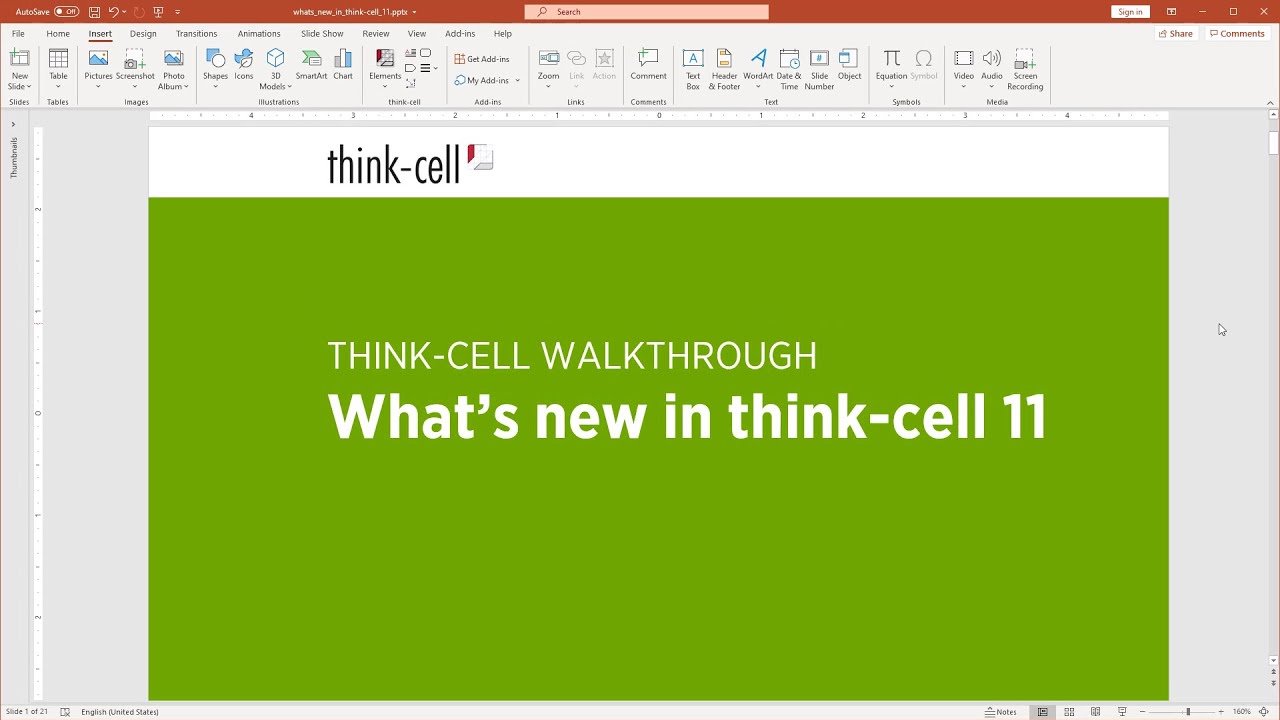Switch to Slide Sorter view

coord(1069,712)
